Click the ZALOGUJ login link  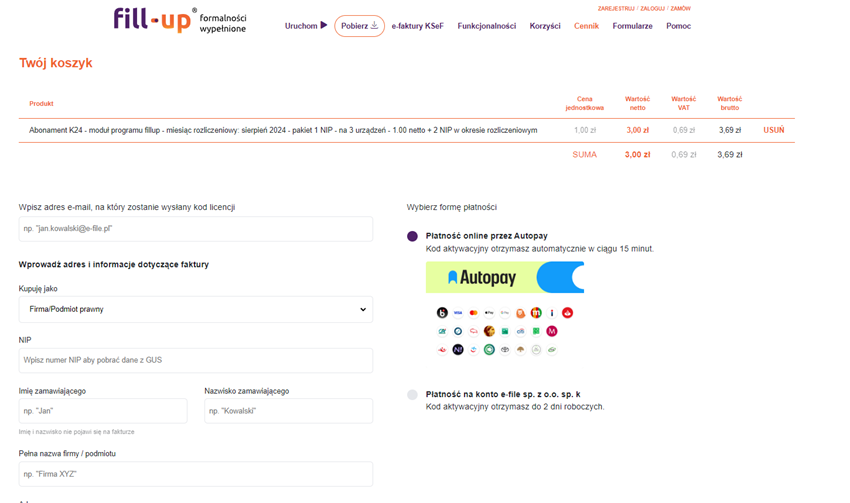click(x=653, y=9)
